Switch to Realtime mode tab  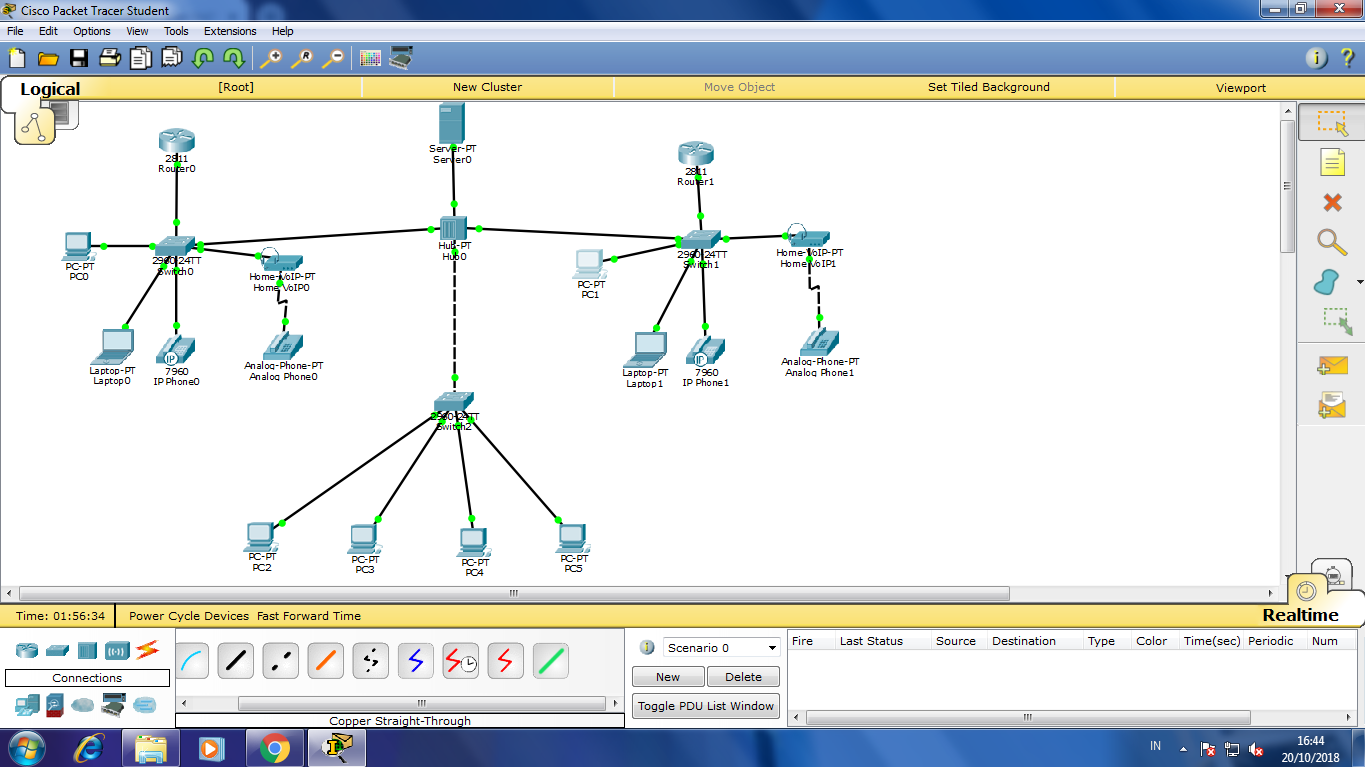point(1300,615)
